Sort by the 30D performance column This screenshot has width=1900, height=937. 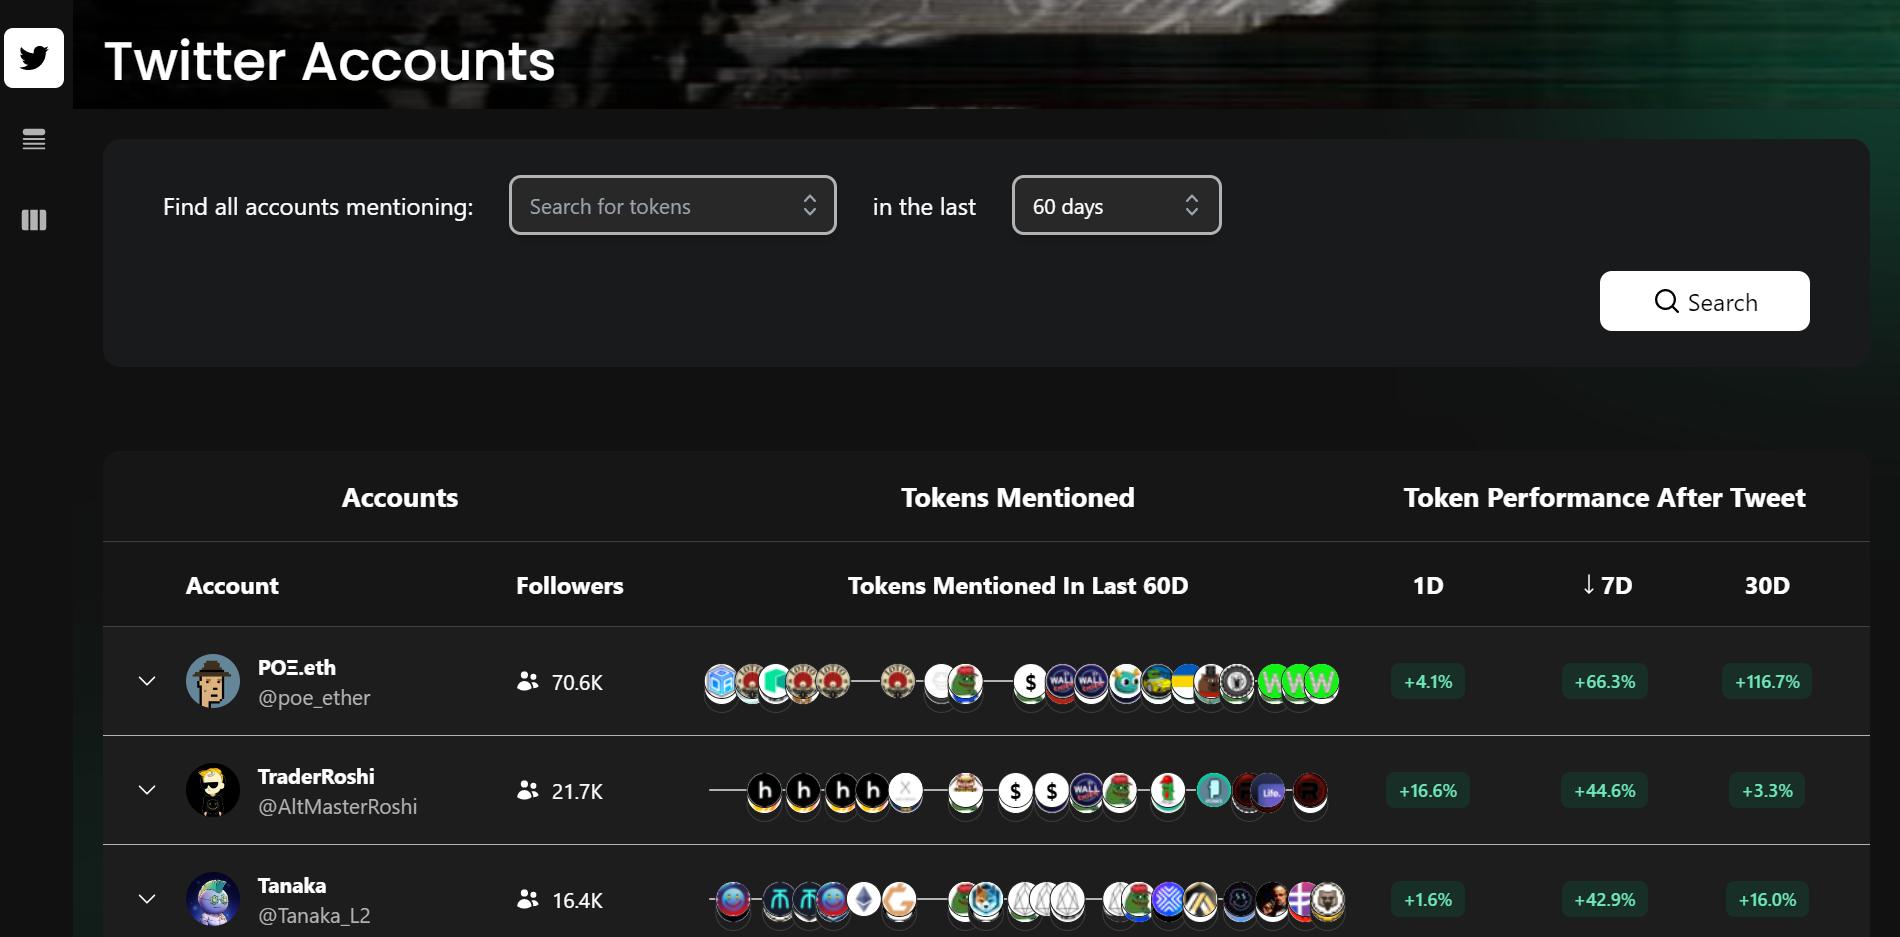pyautogui.click(x=1767, y=586)
